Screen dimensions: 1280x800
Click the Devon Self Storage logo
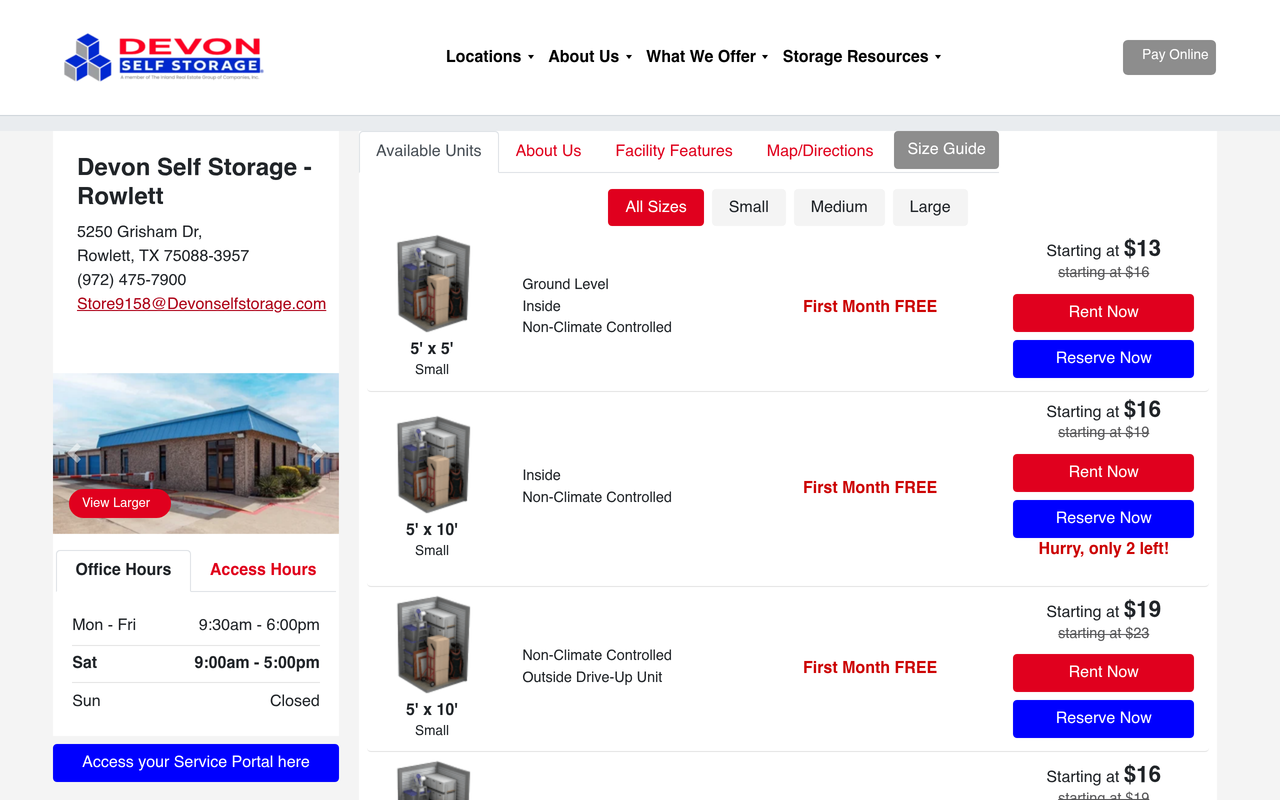coord(163,58)
